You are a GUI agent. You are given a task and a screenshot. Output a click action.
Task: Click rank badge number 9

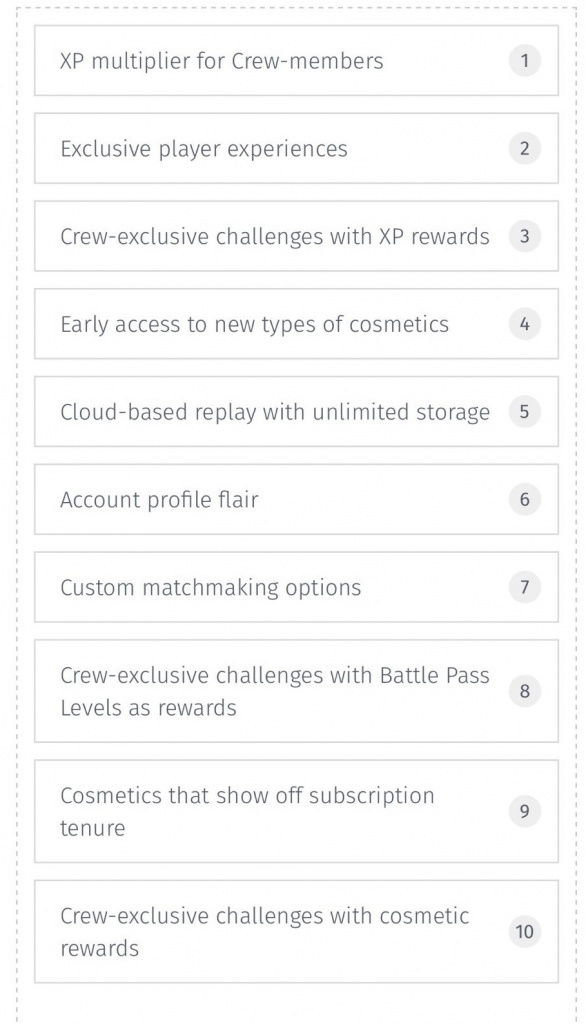click(525, 811)
